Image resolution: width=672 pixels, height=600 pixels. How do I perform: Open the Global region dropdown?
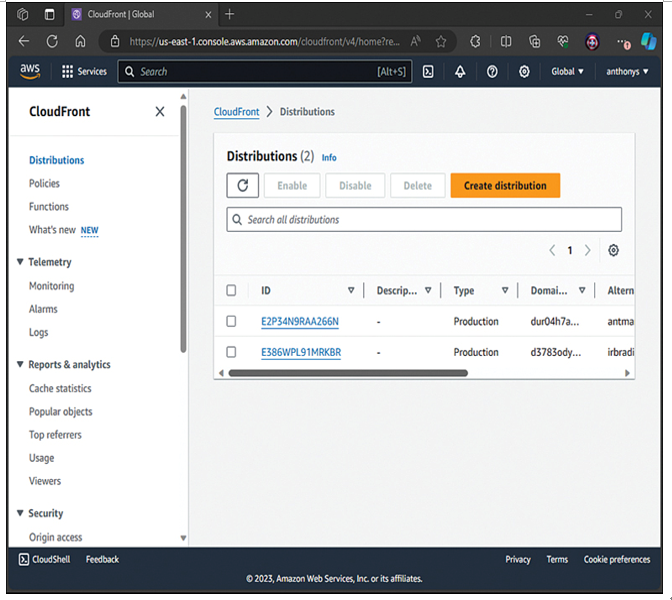[x=567, y=72]
